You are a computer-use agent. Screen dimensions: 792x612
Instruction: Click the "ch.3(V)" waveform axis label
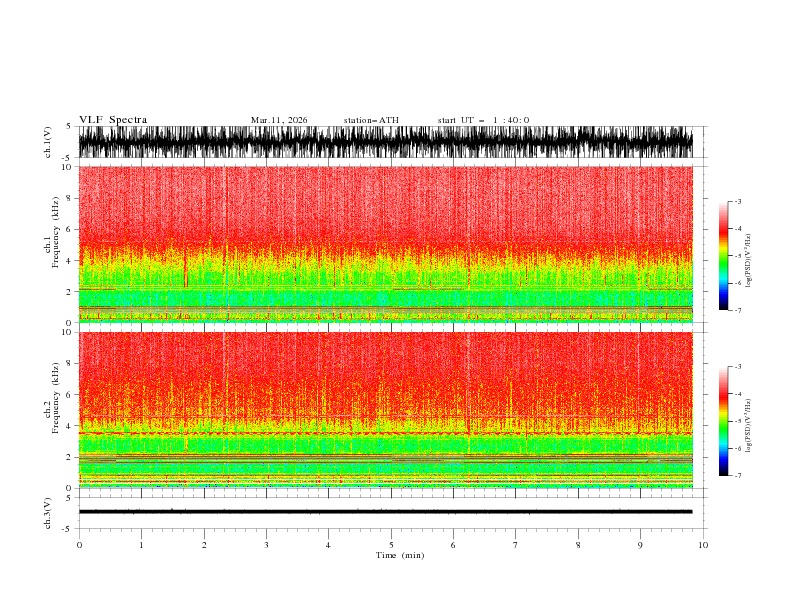pyautogui.click(x=48, y=513)
